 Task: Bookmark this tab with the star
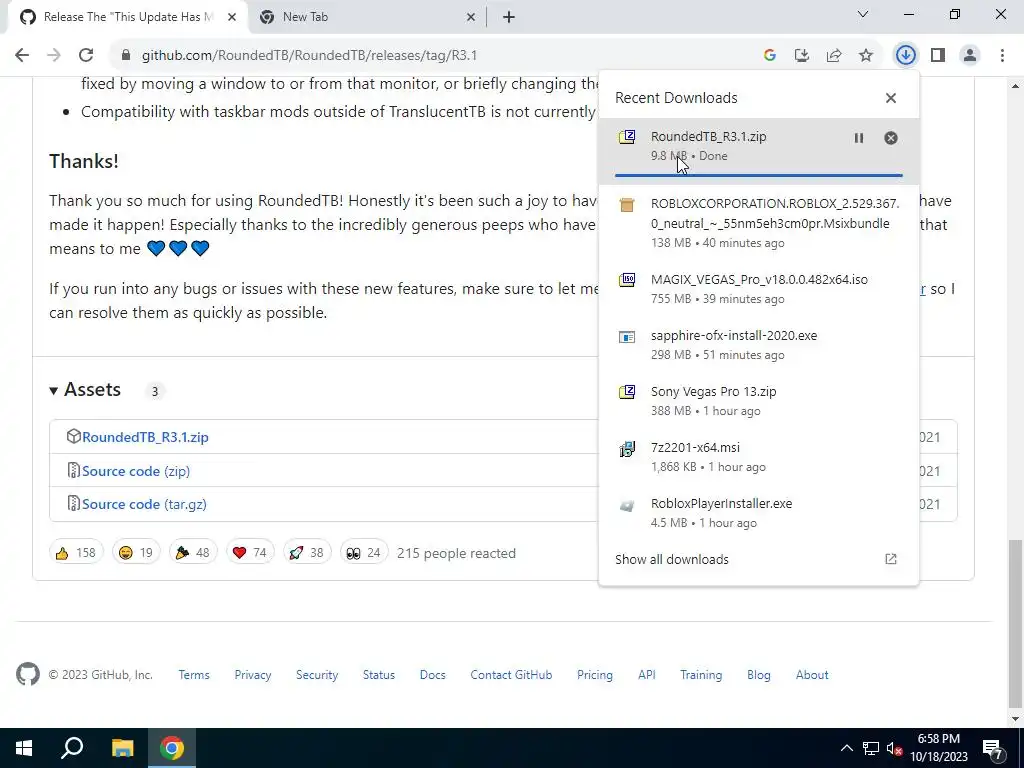[x=866, y=56]
